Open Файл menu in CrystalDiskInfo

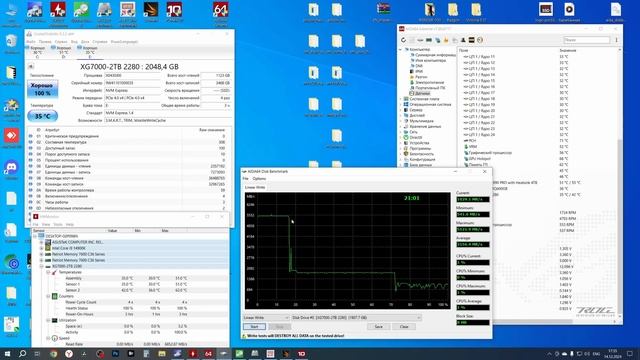(x=31, y=42)
